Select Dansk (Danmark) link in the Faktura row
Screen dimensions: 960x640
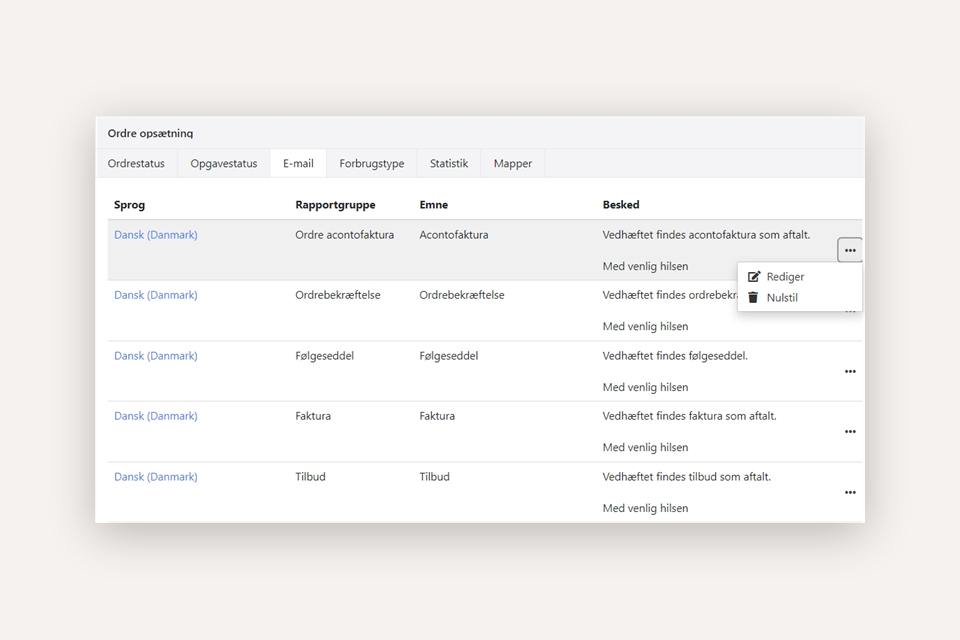point(156,416)
